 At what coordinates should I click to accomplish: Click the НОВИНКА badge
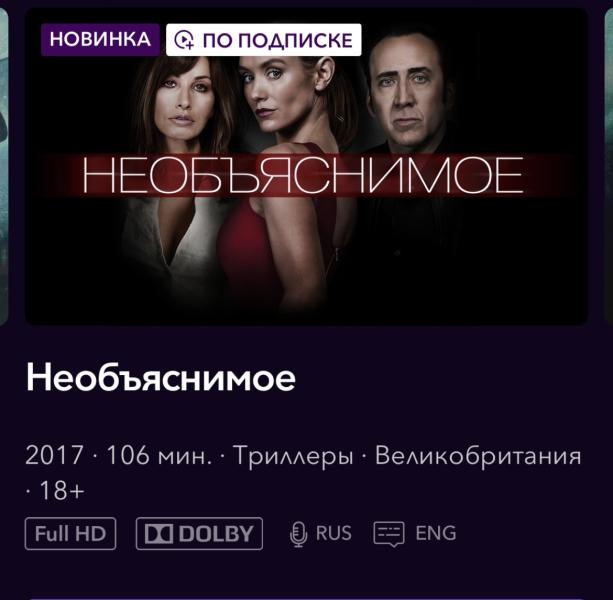tap(100, 39)
